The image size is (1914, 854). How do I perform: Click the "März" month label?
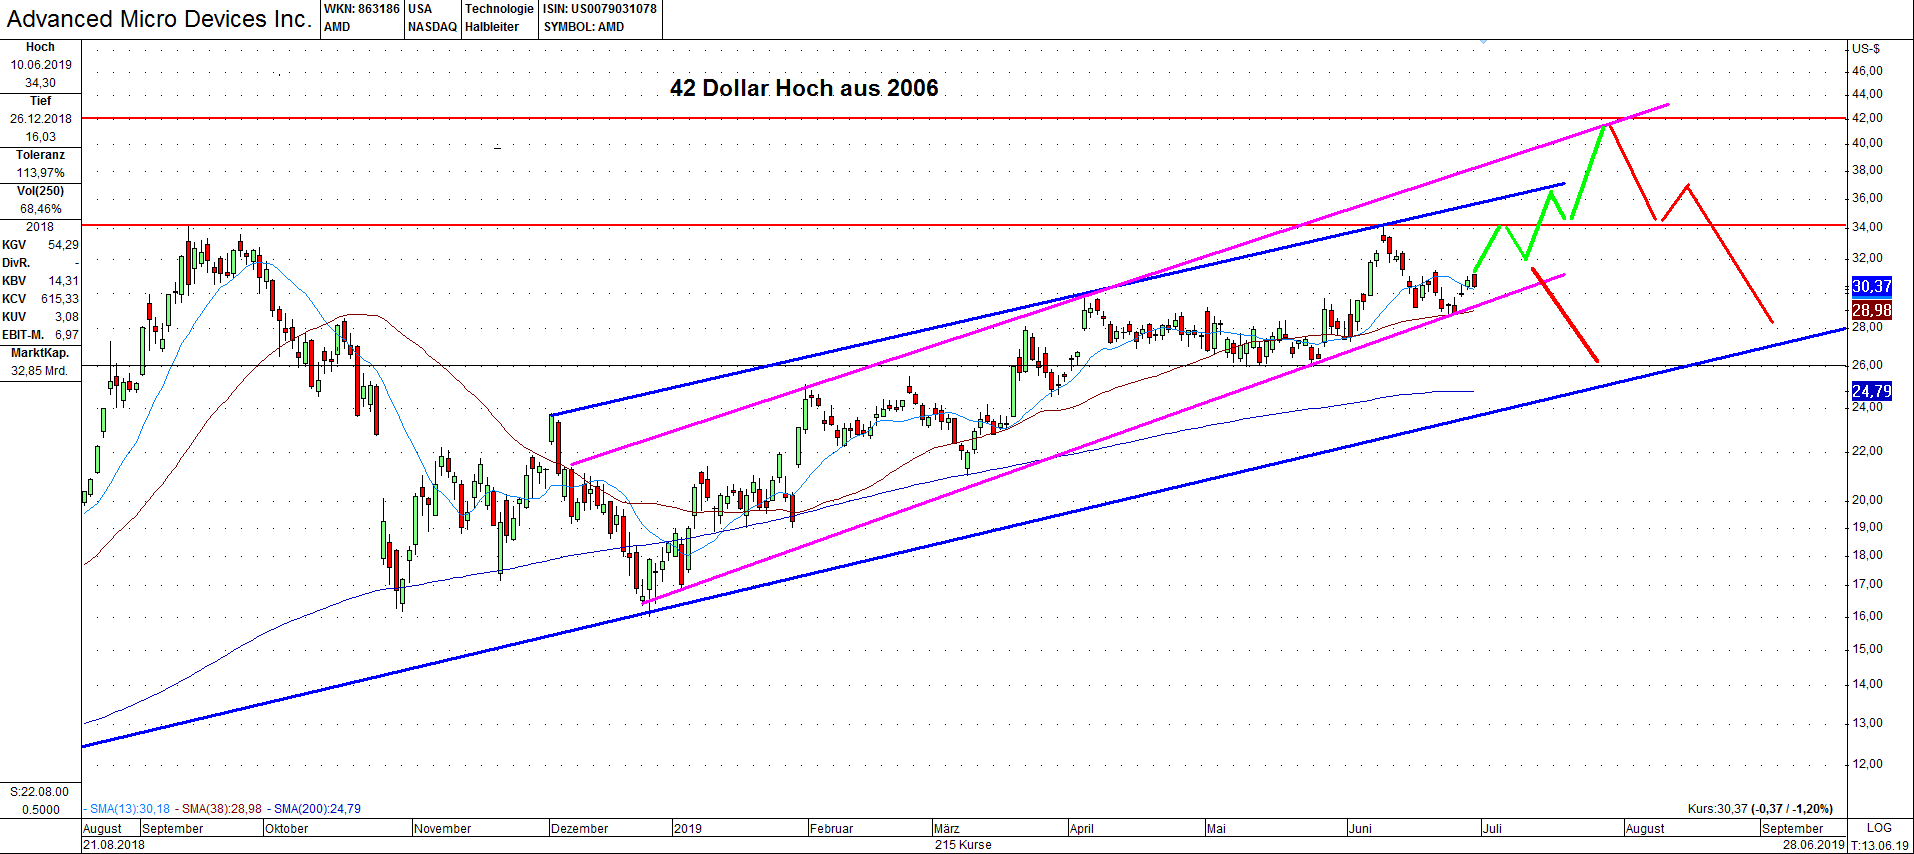click(947, 829)
